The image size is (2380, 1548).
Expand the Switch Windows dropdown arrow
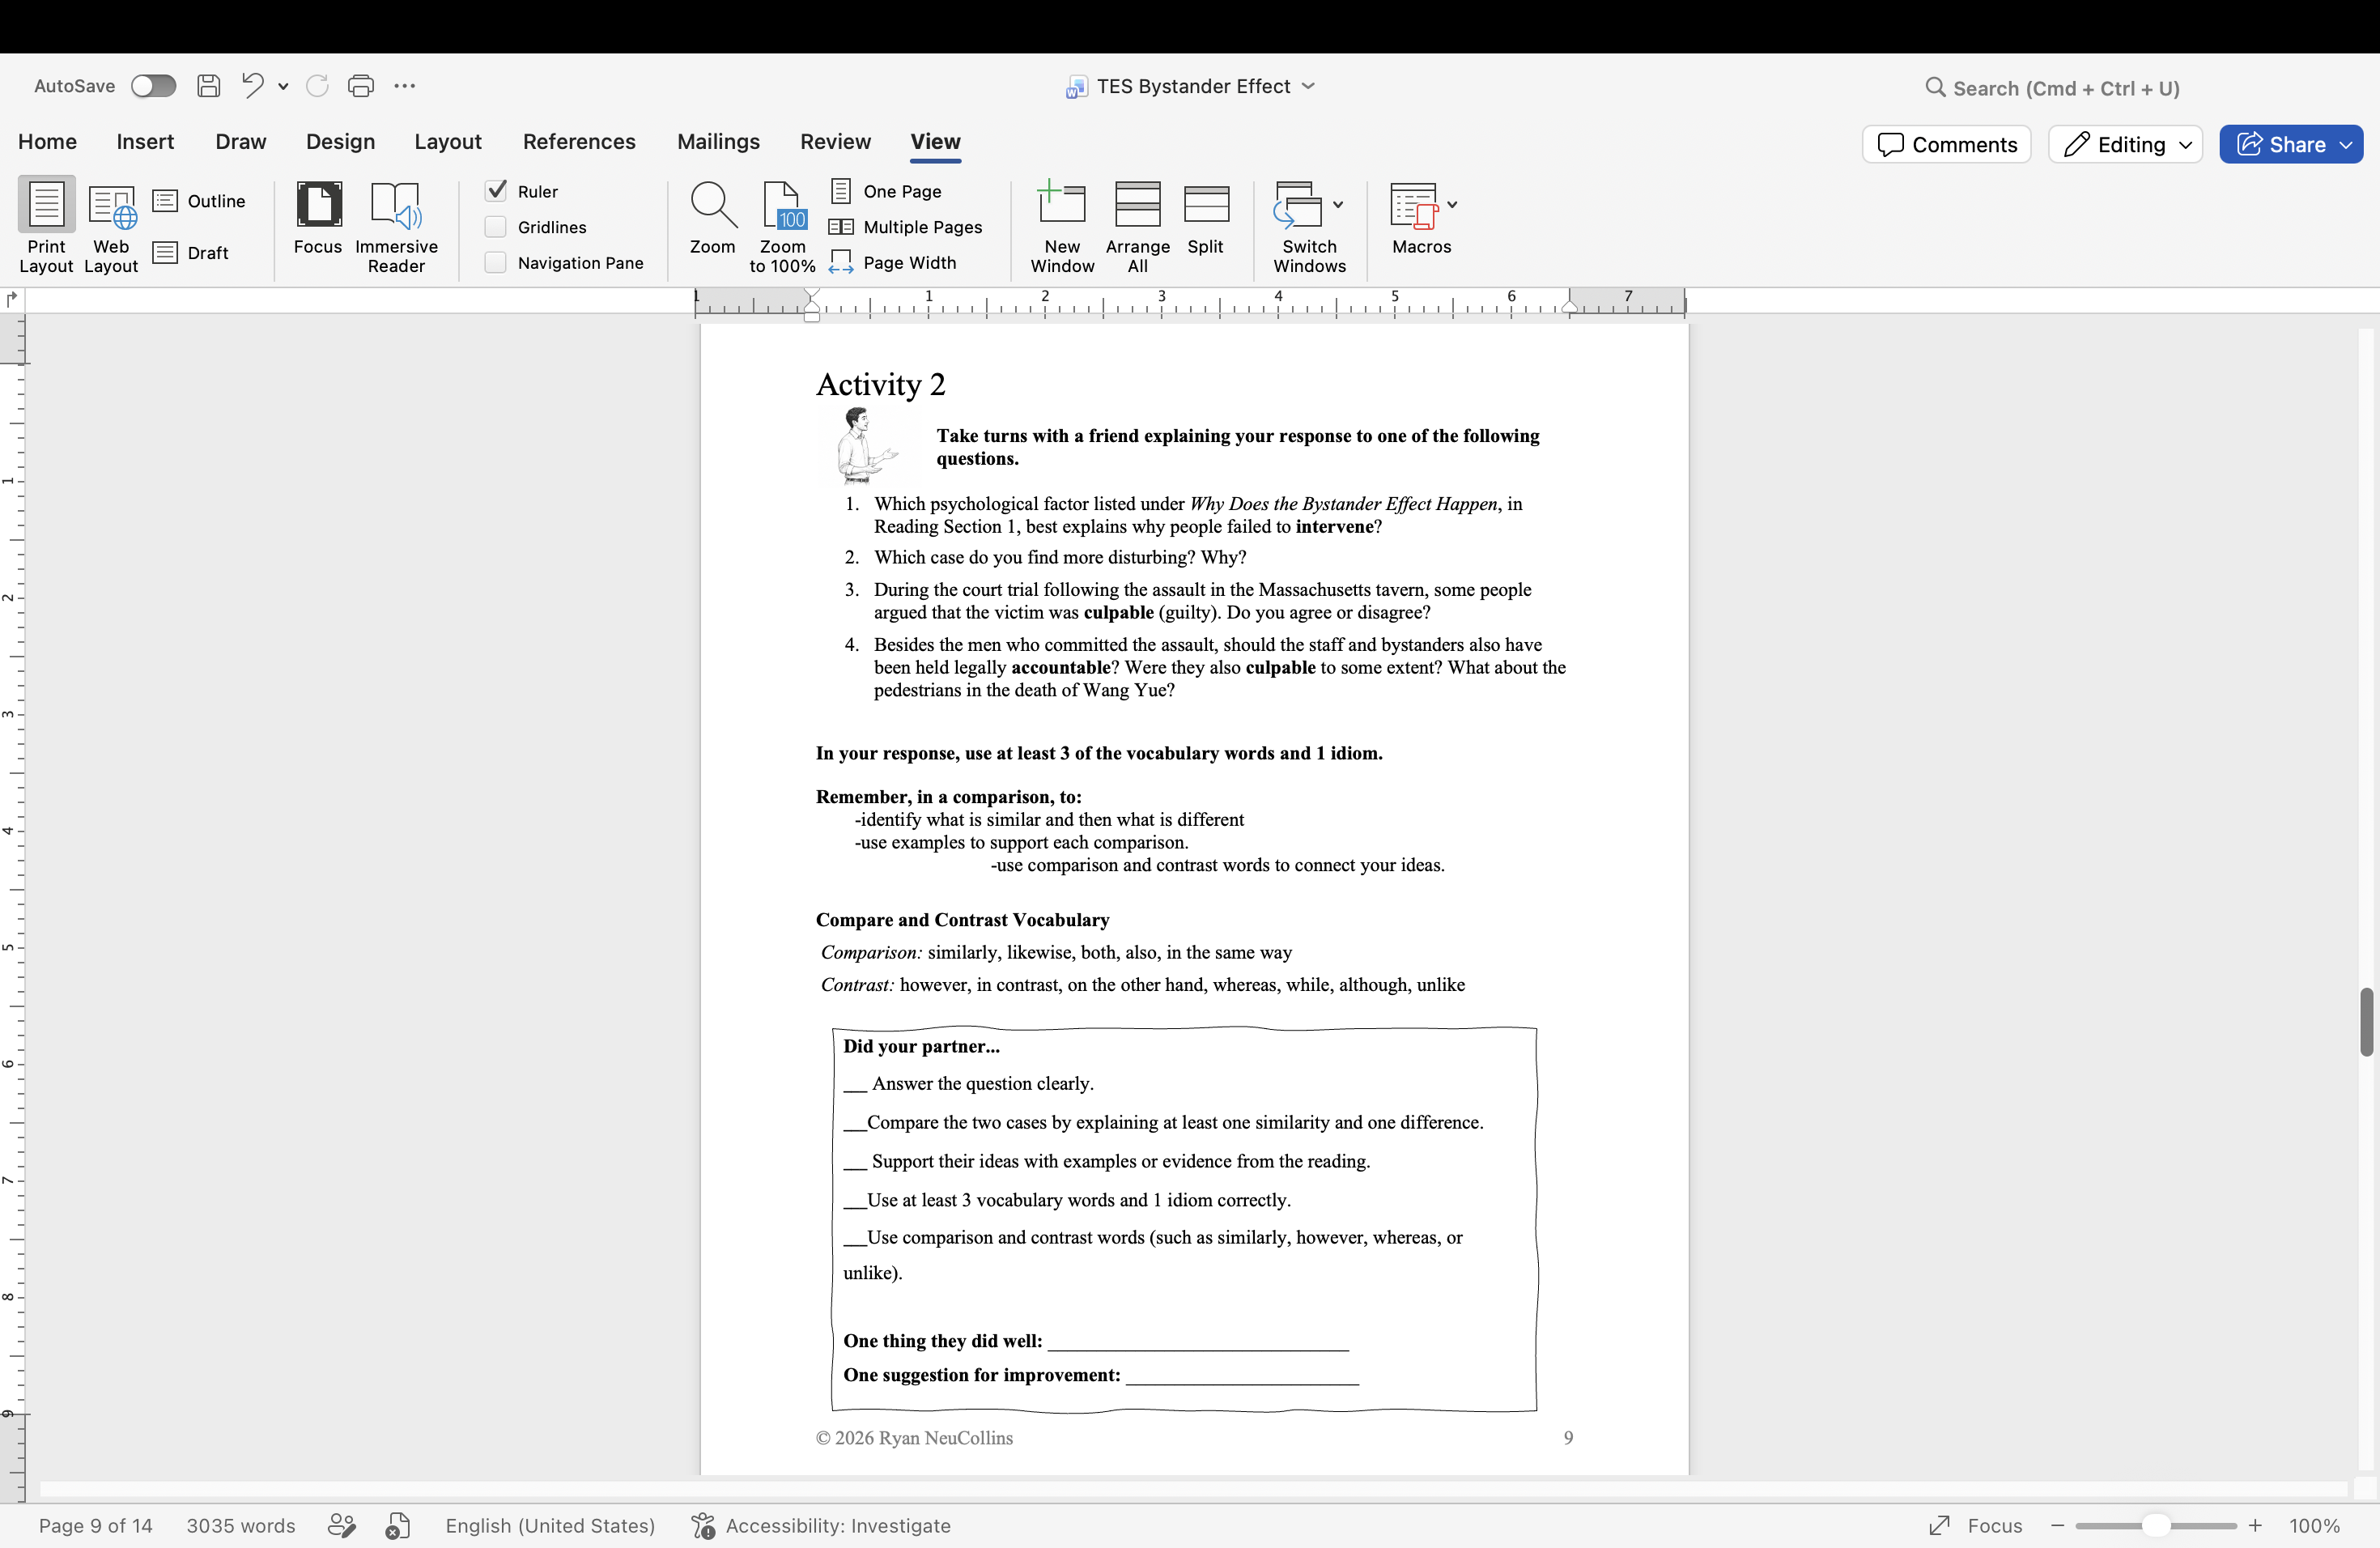(1338, 205)
